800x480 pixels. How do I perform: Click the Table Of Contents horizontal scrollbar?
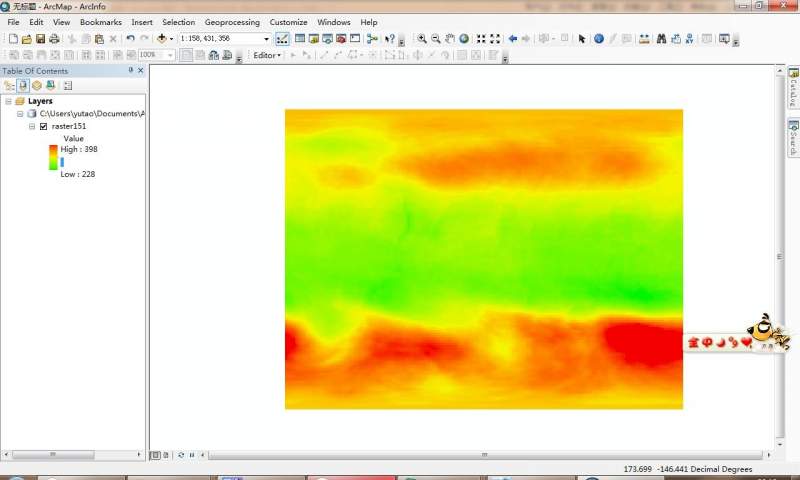(x=53, y=454)
